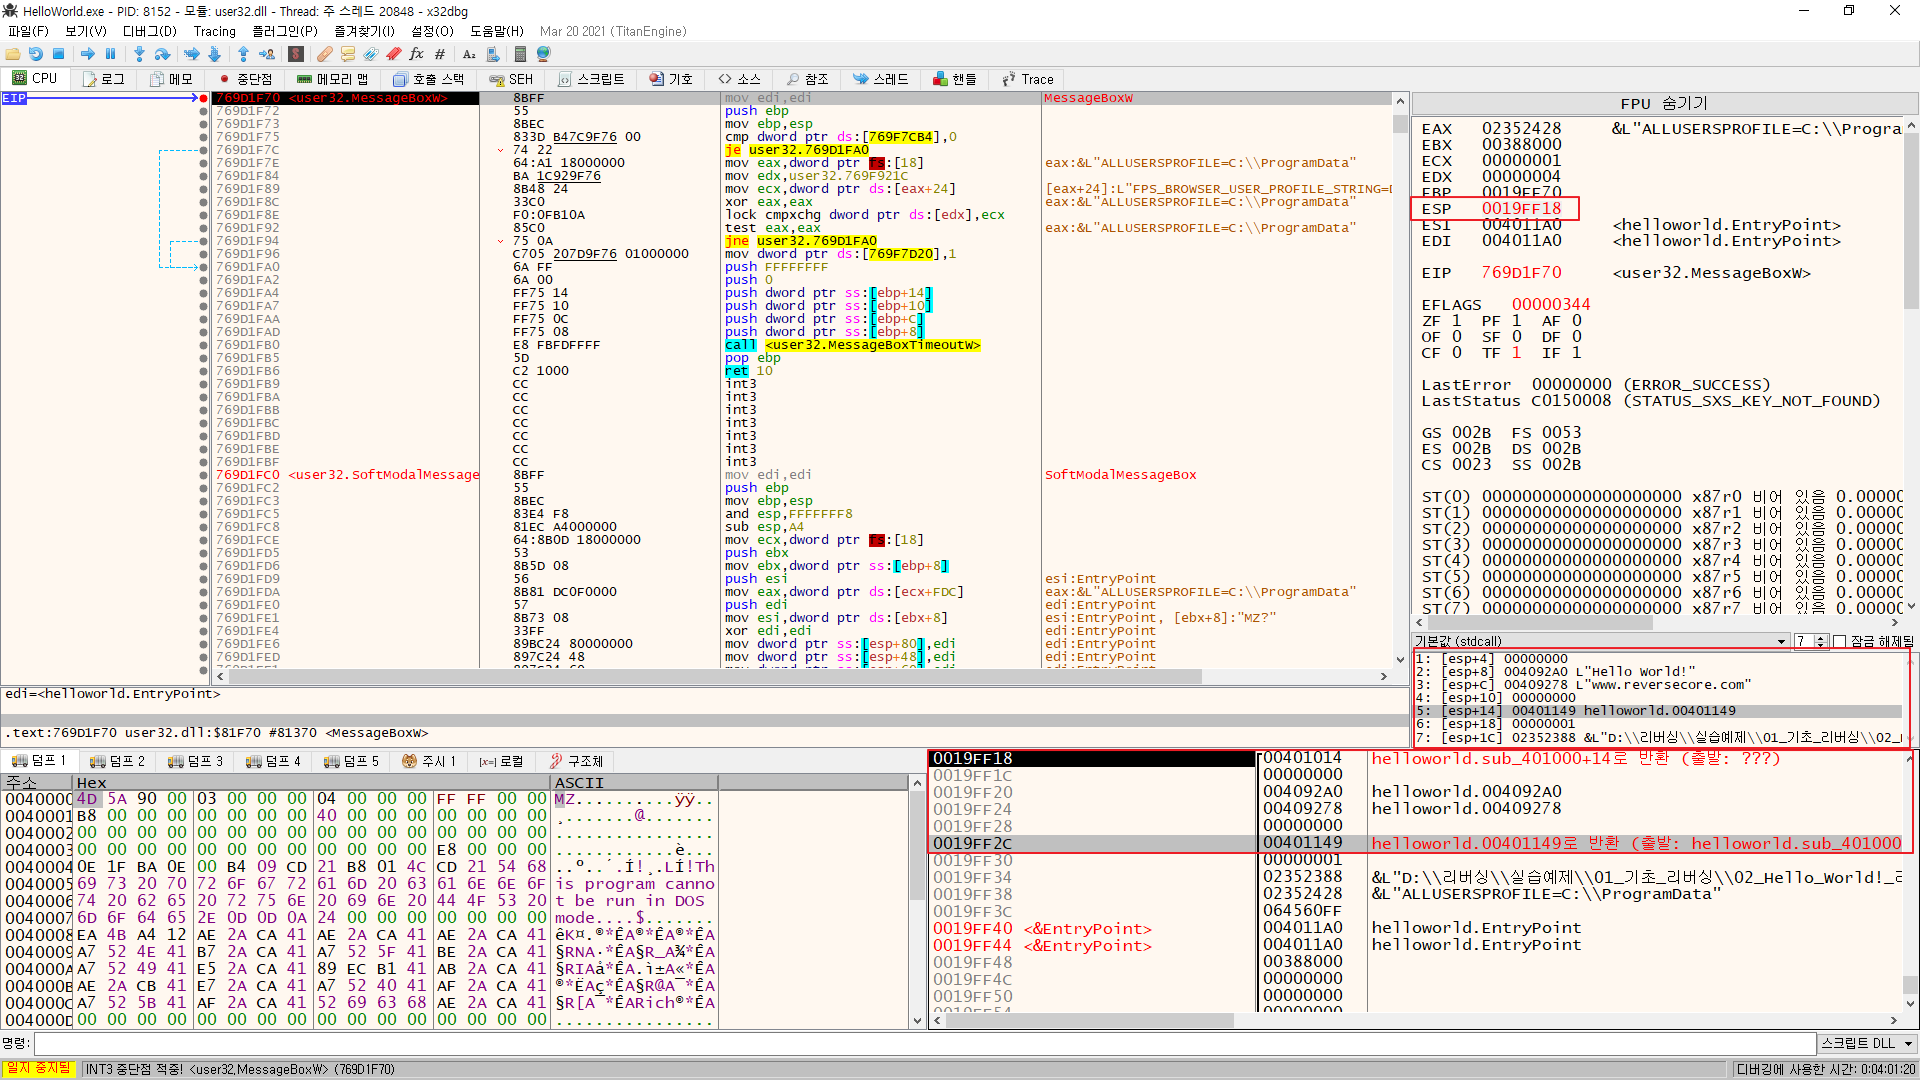Image resolution: width=1920 pixels, height=1080 pixels.
Task: Click the 명령 command input field
Action: tap(925, 1043)
